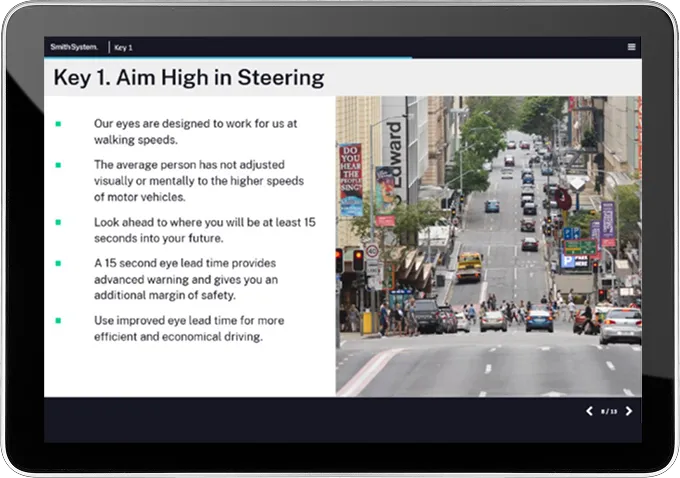This screenshot has width=680, height=478.
Task: Click the blue parking P sign in photo
Action: [567, 261]
